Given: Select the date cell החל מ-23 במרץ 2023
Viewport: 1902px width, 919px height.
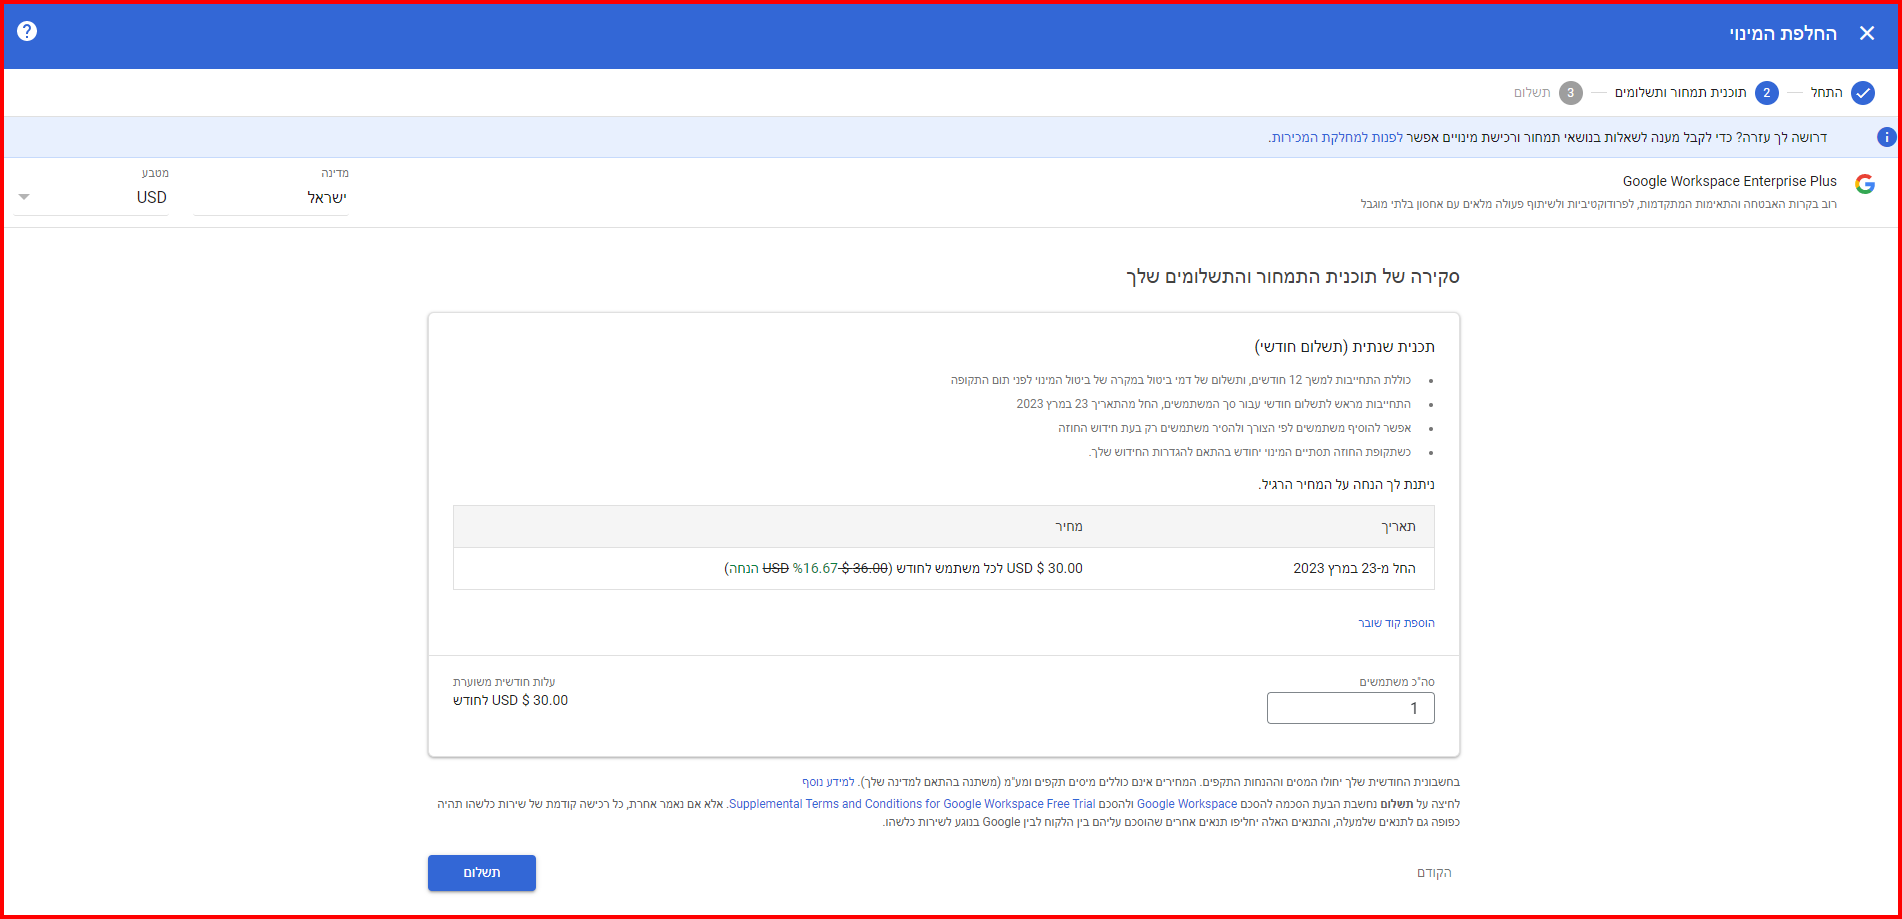Looking at the screenshot, I should 1354,568.
